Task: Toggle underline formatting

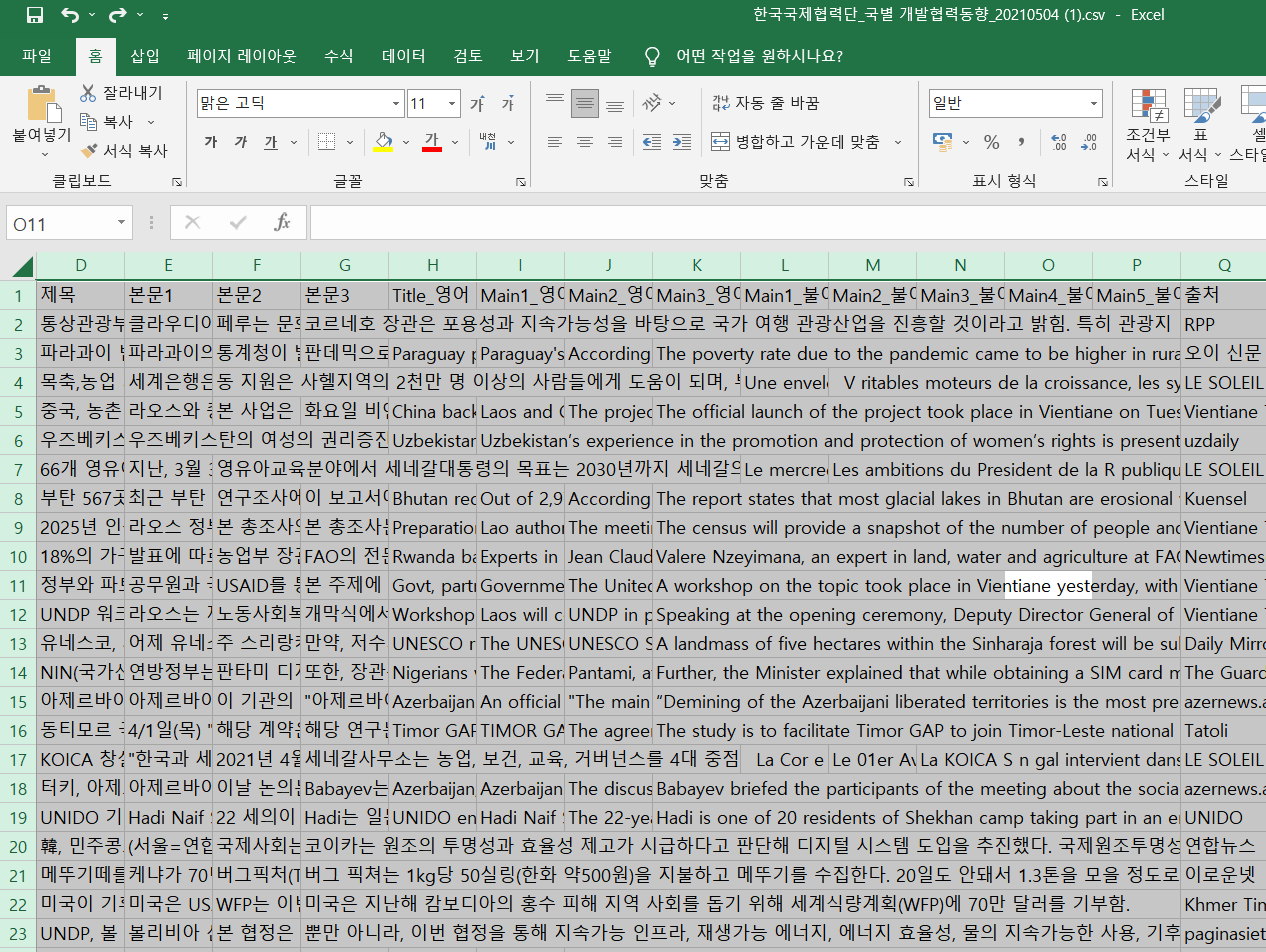Action: pos(271,142)
